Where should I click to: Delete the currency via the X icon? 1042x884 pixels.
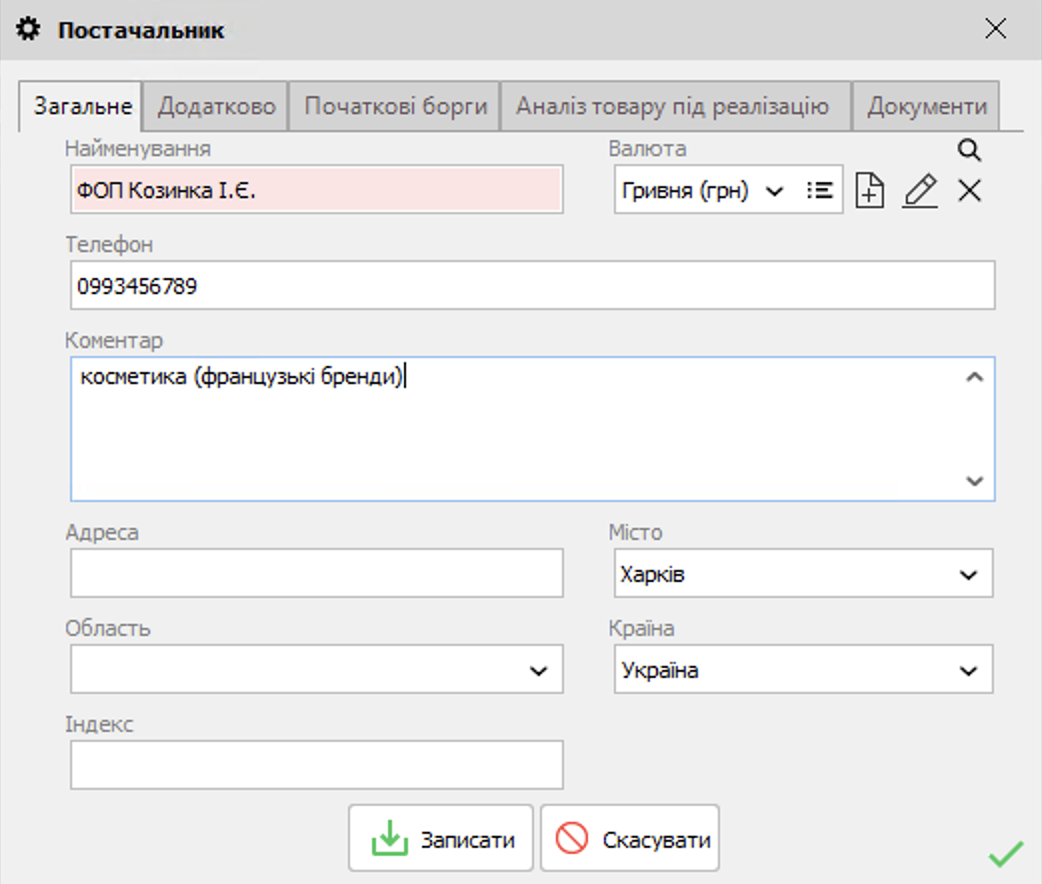click(968, 190)
